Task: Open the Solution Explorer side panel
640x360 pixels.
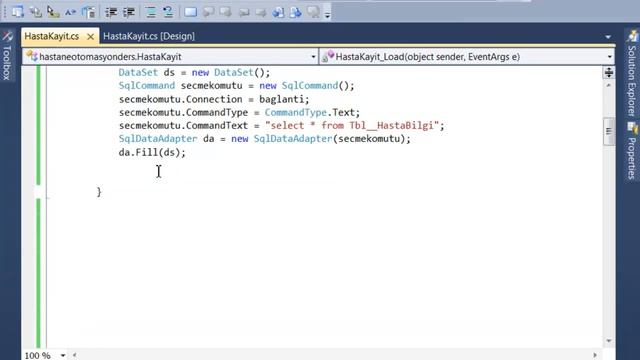Action: (632, 73)
